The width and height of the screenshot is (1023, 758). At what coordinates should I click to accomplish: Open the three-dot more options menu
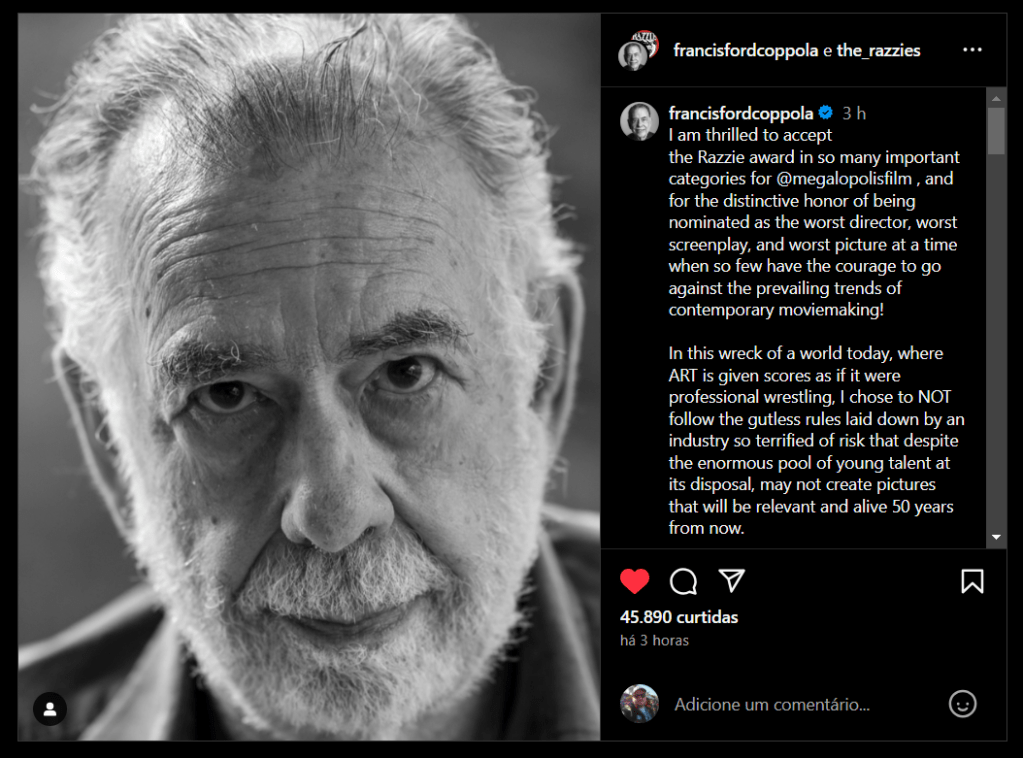[x=972, y=50]
